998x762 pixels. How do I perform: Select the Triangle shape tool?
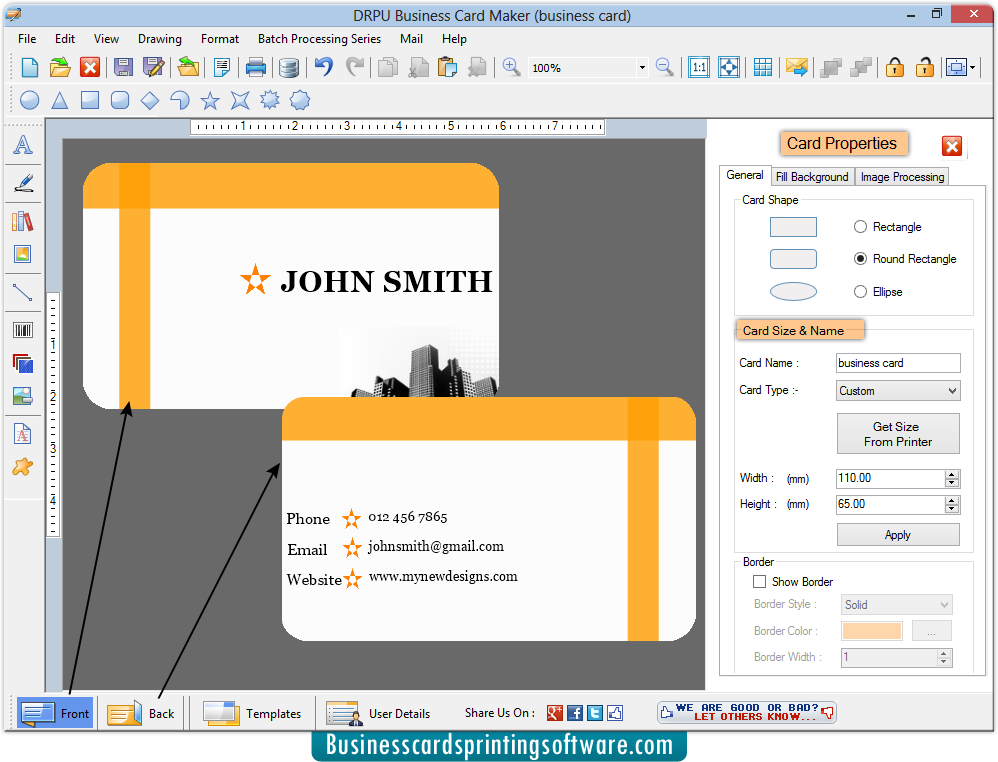60,100
